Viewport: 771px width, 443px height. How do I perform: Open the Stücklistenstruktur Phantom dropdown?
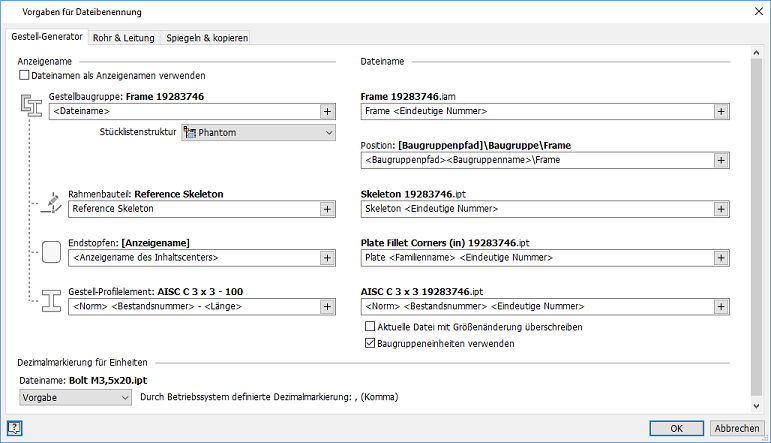pos(258,132)
